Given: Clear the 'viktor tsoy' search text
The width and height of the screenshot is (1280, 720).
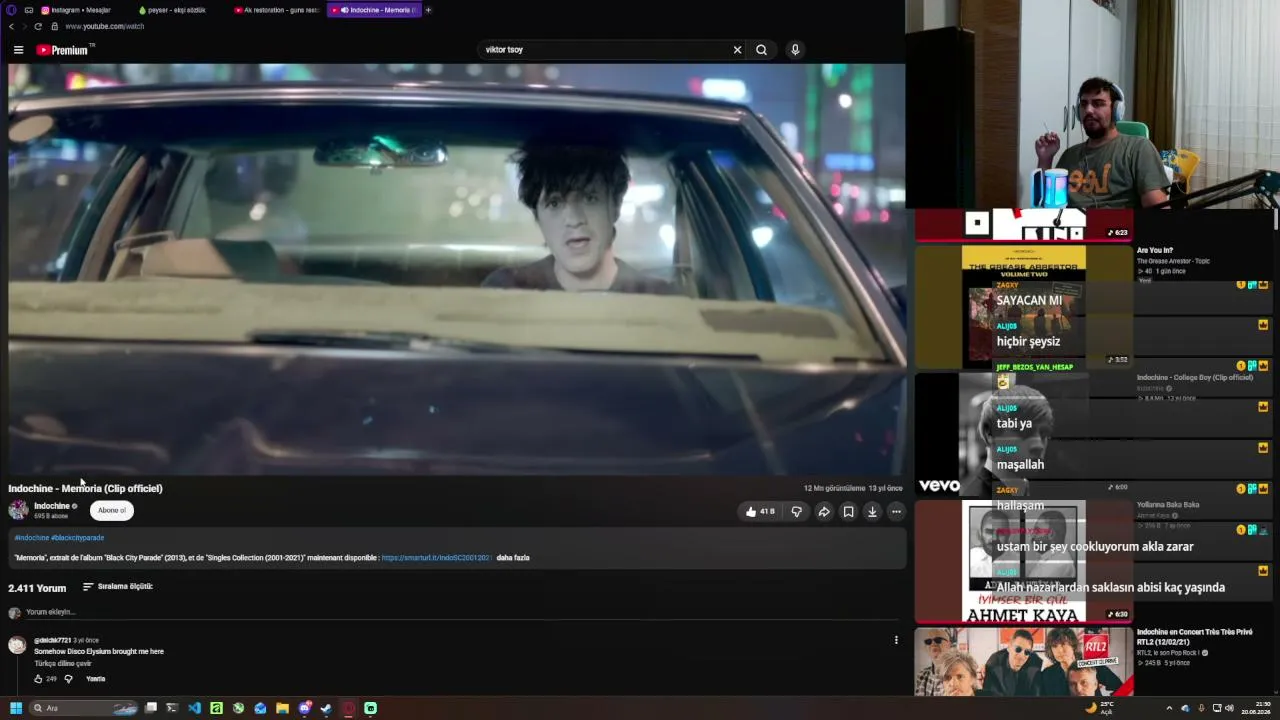Looking at the screenshot, I should (737, 50).
